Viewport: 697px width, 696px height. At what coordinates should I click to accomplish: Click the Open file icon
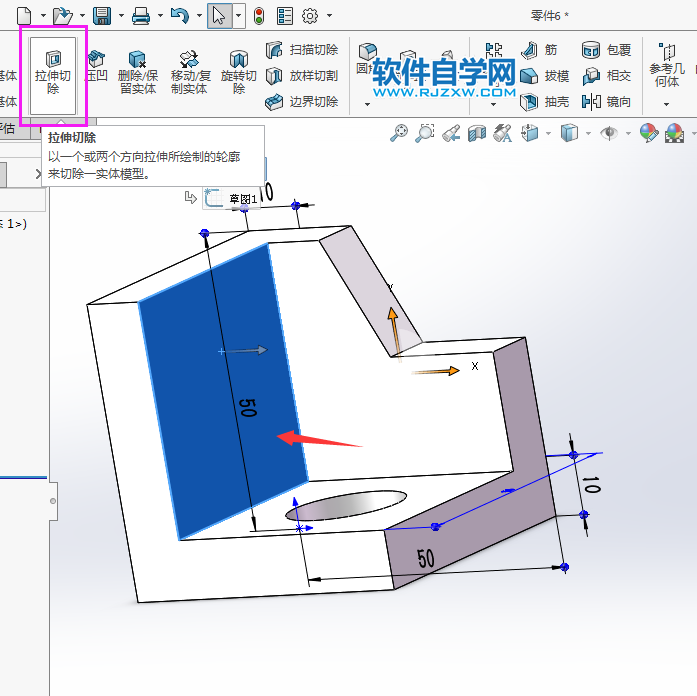[x=63, y=16]
